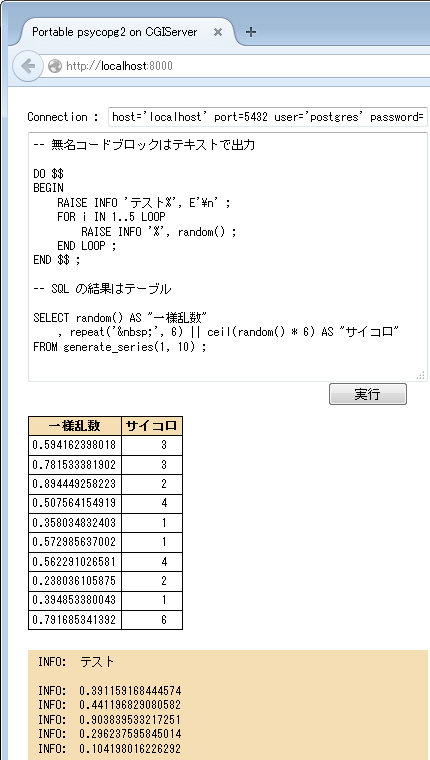Screen dimensions: 430x760
Task: Click the cell 0.358034832403
Action: 75,522
